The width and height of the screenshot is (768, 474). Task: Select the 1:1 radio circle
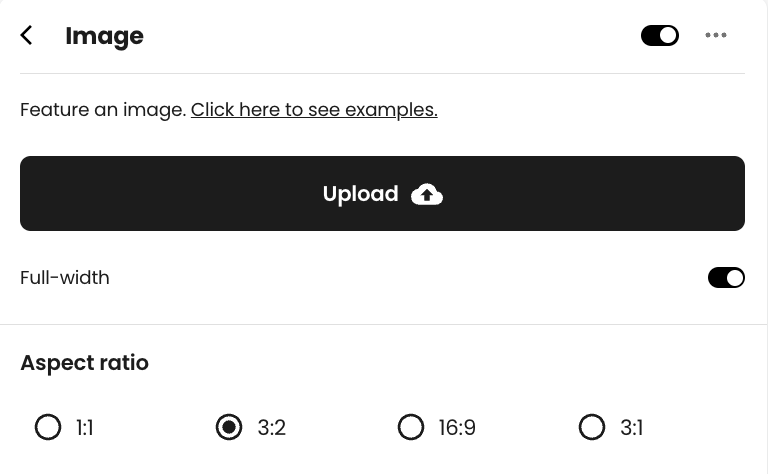coord(48,427)
